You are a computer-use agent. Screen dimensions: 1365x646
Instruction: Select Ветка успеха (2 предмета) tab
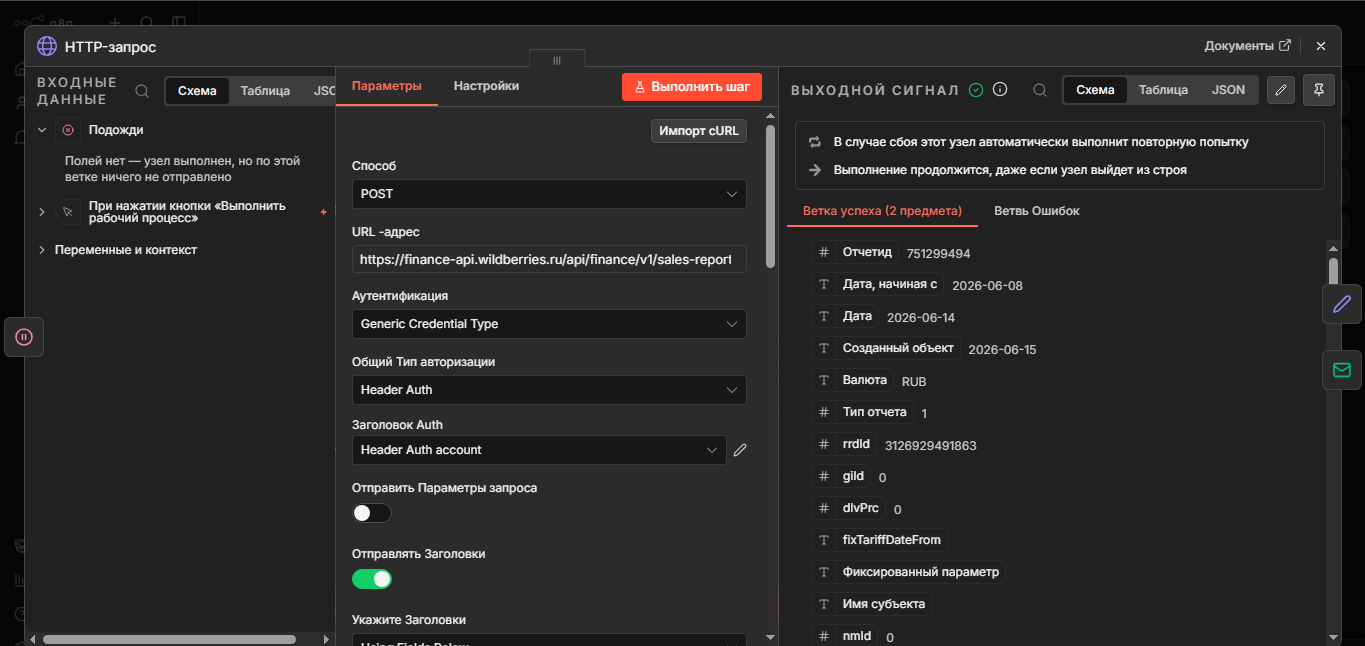pos(882,211)
